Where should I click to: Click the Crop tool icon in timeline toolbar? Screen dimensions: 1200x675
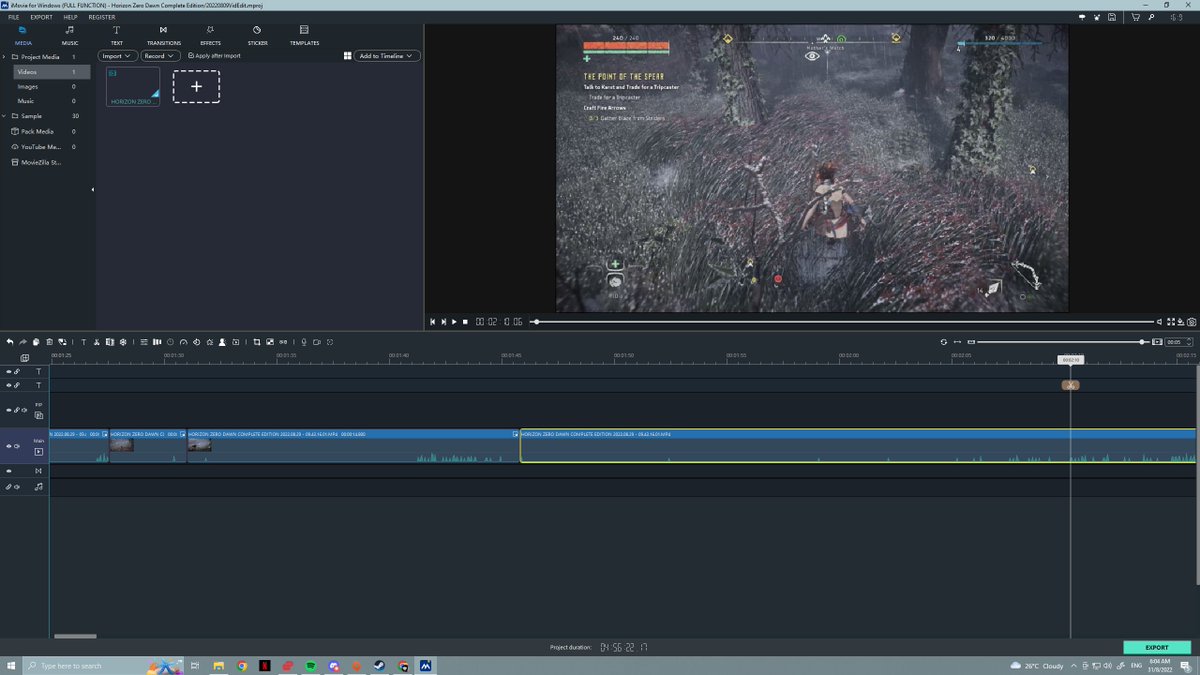click(x=257, y=342)
